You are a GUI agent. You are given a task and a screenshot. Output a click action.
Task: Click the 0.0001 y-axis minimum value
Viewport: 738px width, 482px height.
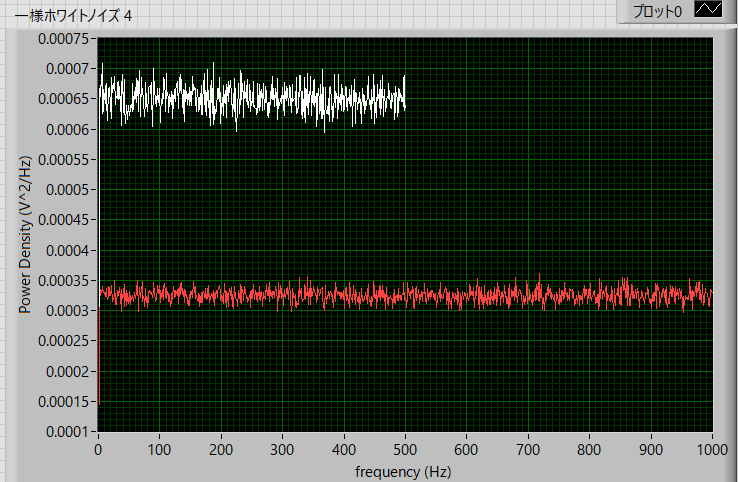point(66,431)
